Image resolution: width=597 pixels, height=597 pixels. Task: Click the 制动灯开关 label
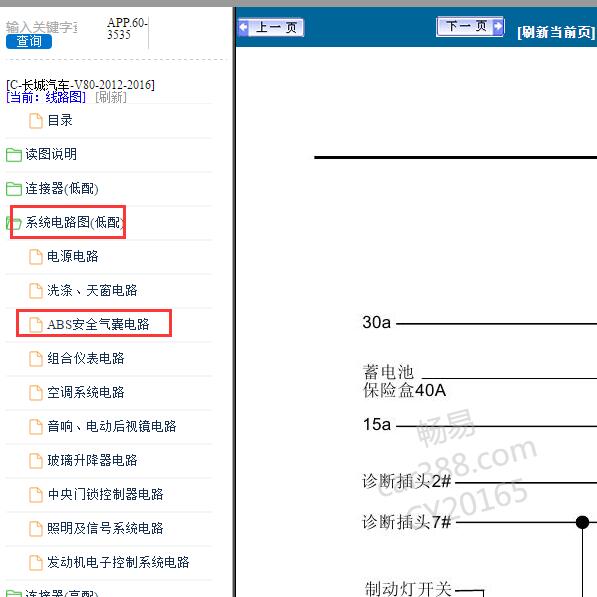[407, 588]
